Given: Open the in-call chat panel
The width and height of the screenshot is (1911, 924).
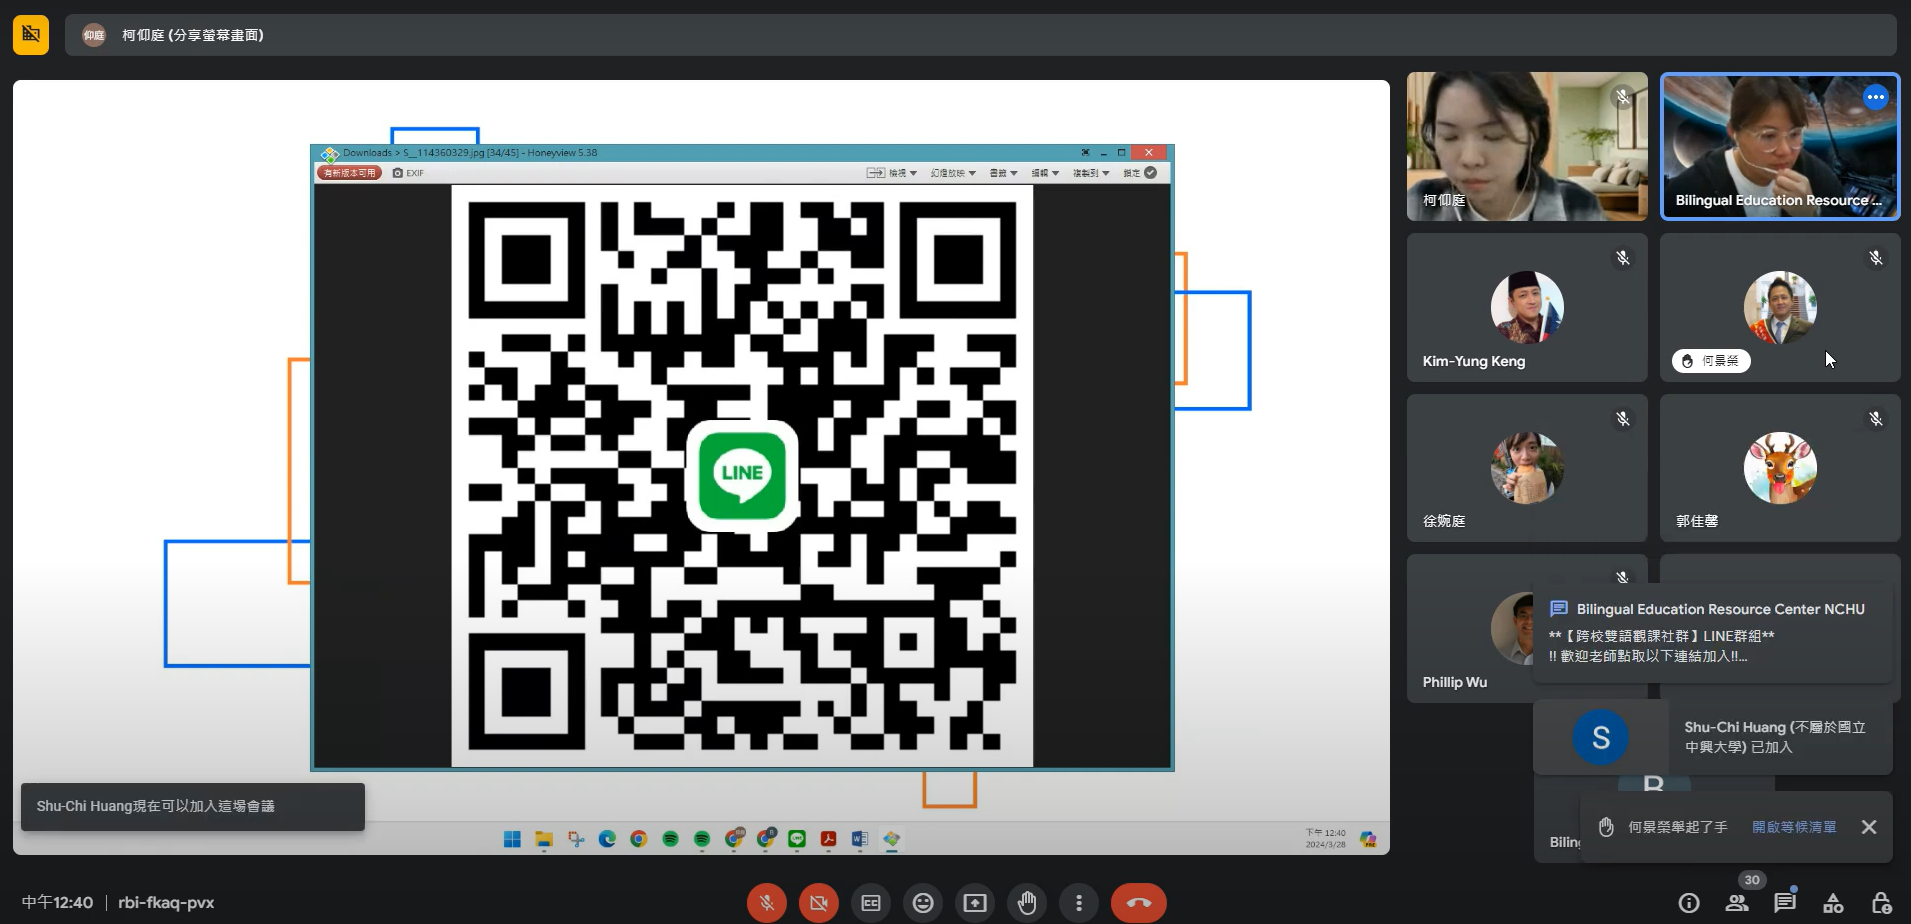Looking at the screenshot, I should click(1785, 903).
